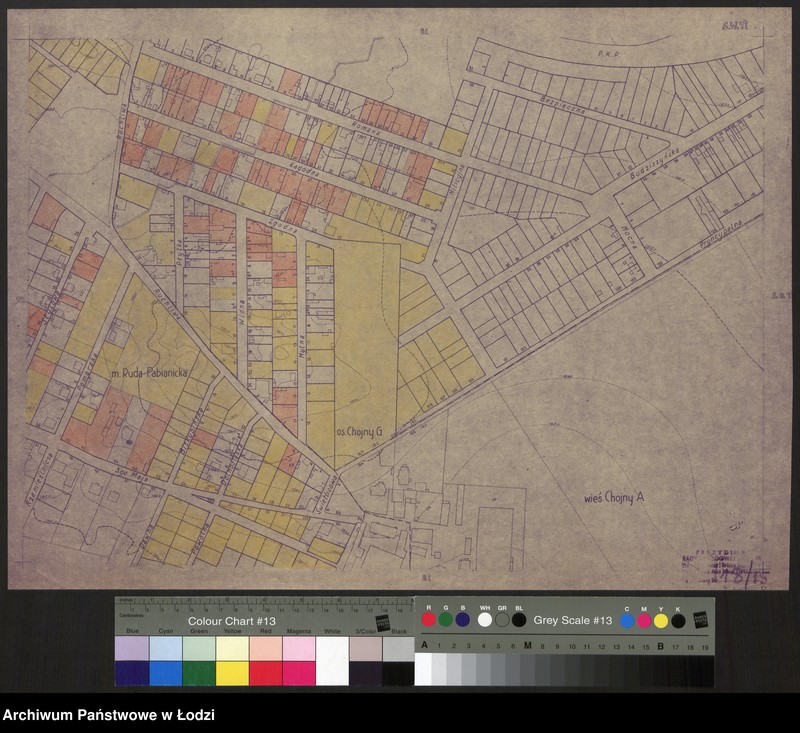Click the white patch under letter A
Screen dimensions: 800x733
coord(423,669)
